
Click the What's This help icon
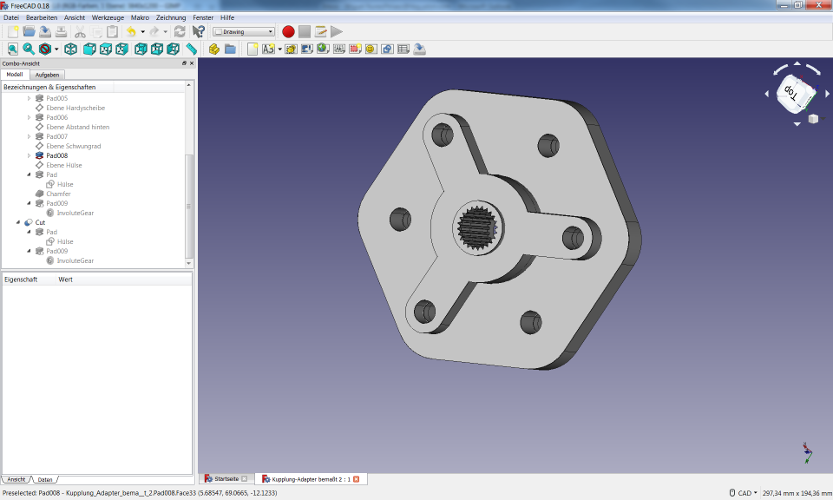(x=198, y=32)
